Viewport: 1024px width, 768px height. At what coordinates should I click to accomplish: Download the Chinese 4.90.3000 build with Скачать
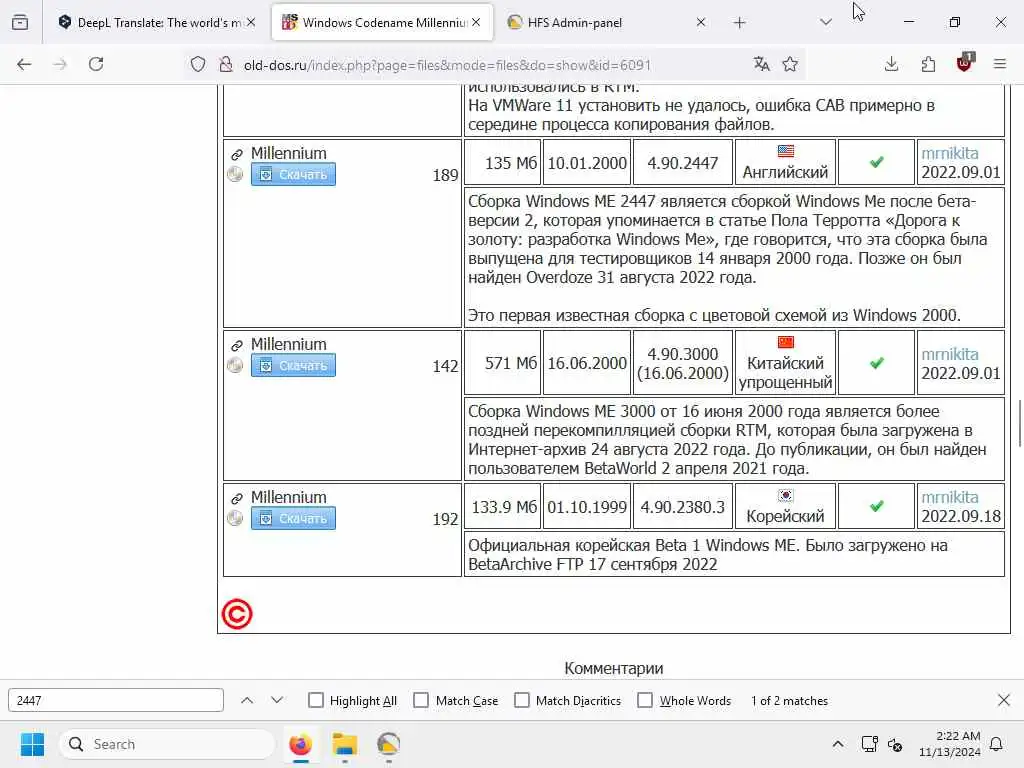click(293, 365)
